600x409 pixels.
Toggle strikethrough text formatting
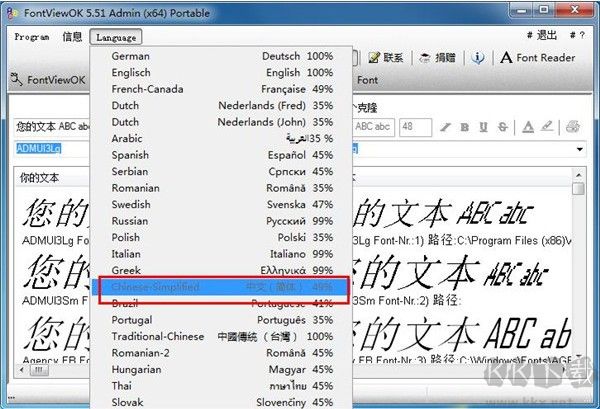[500, 127]
